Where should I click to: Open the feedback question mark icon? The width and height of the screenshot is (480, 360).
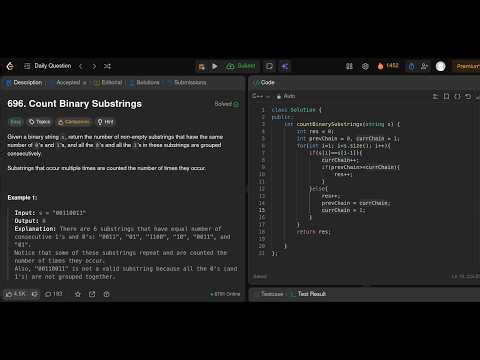(107, 294)
